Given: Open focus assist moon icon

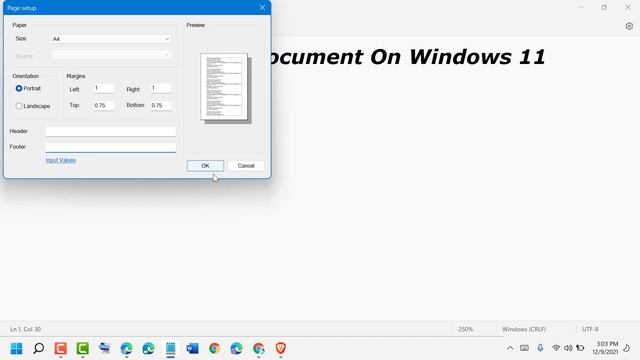Looking at the screenshot, I should point(627,348).
